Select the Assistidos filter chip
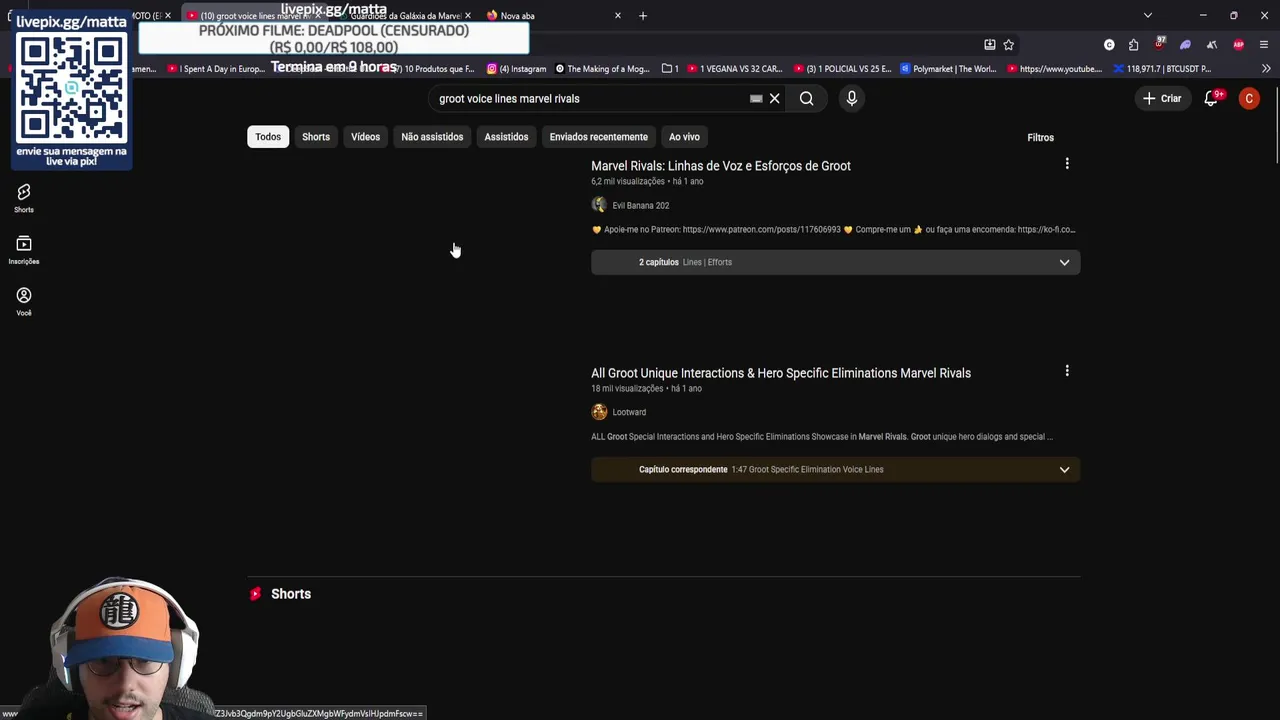 click(x=506, y=137)
